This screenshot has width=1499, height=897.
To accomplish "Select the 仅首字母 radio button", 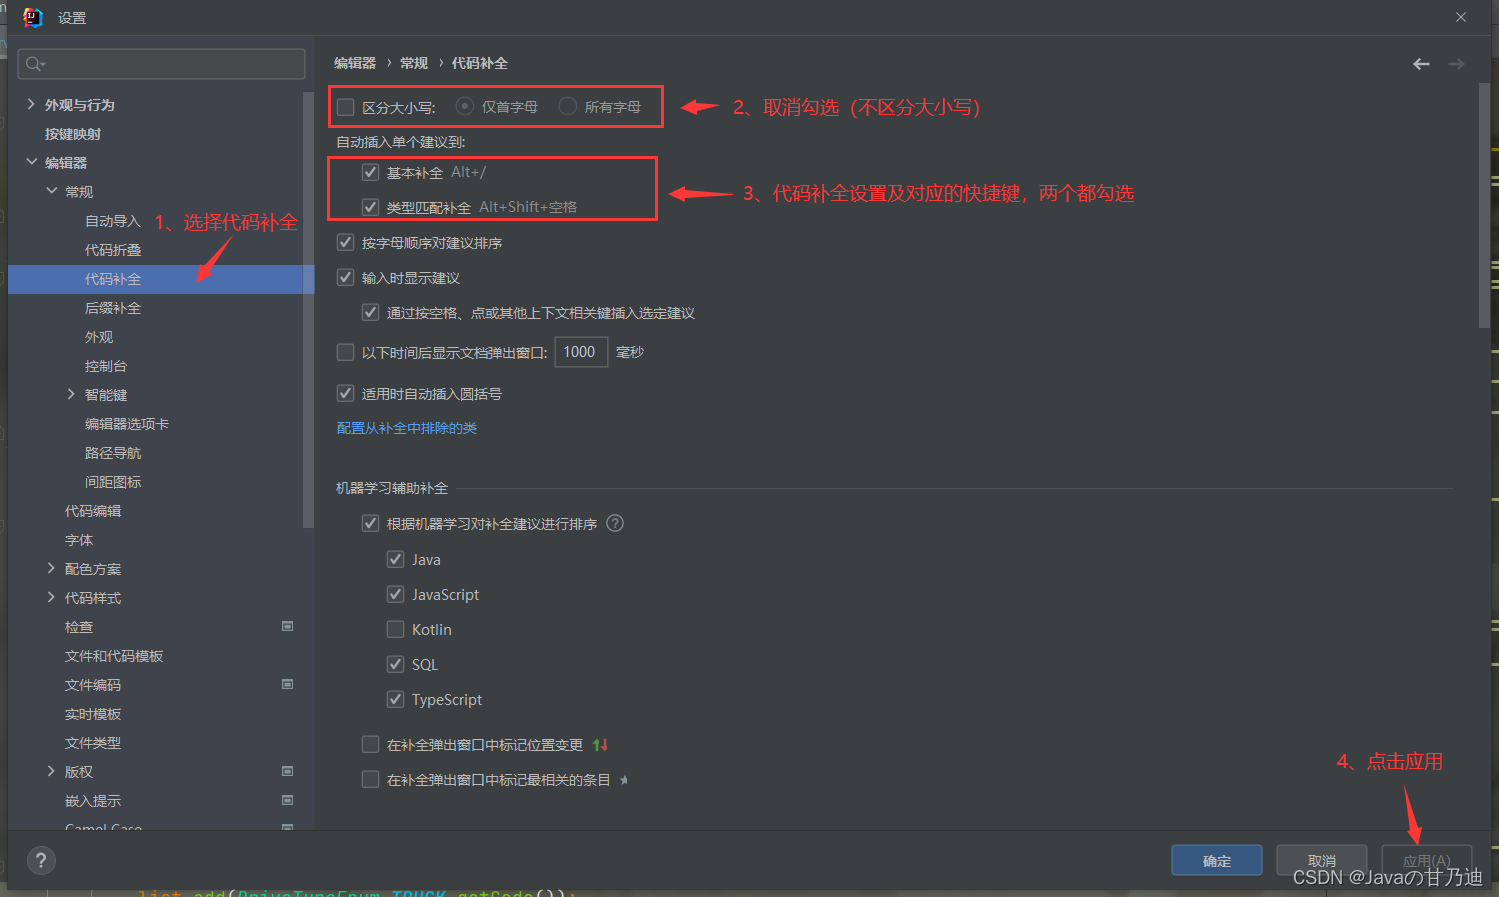I will 465,106.
